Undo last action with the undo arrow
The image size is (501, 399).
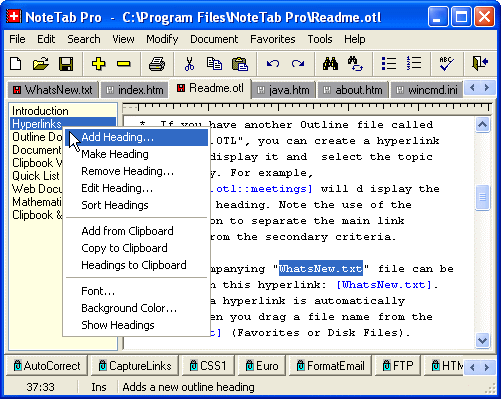tap(273, 63)
